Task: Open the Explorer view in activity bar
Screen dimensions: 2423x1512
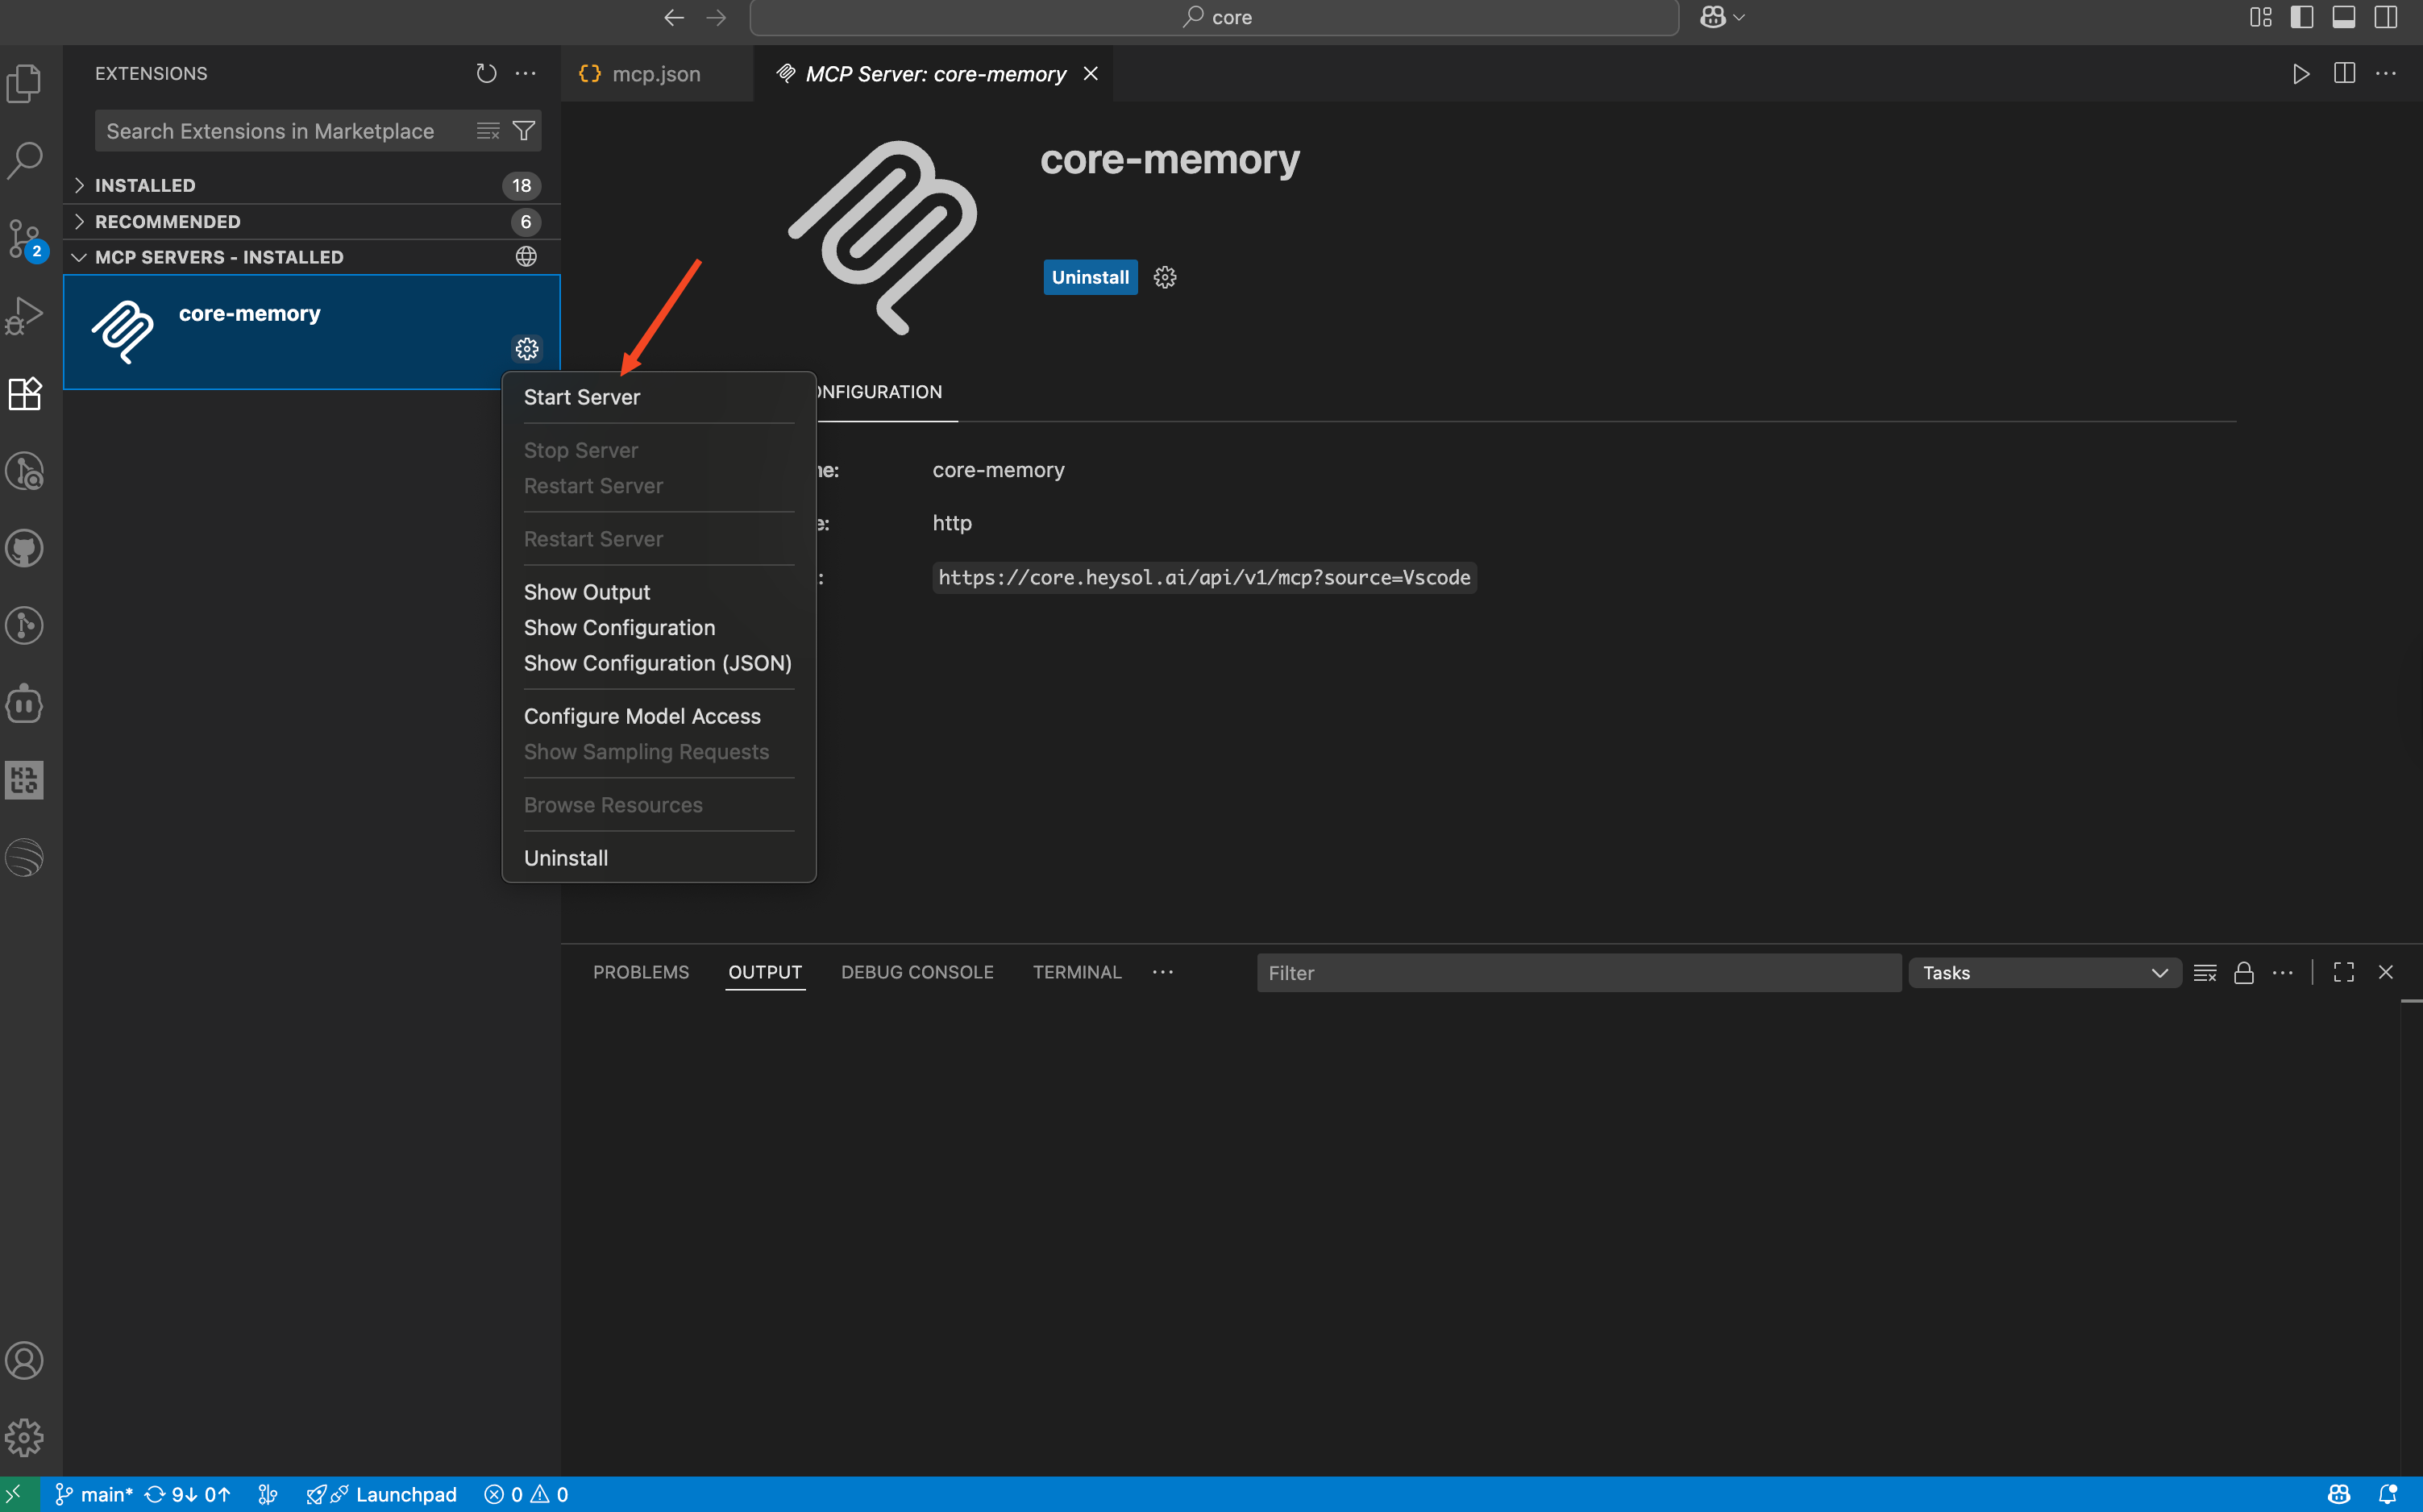Action: tap(24, 83)
